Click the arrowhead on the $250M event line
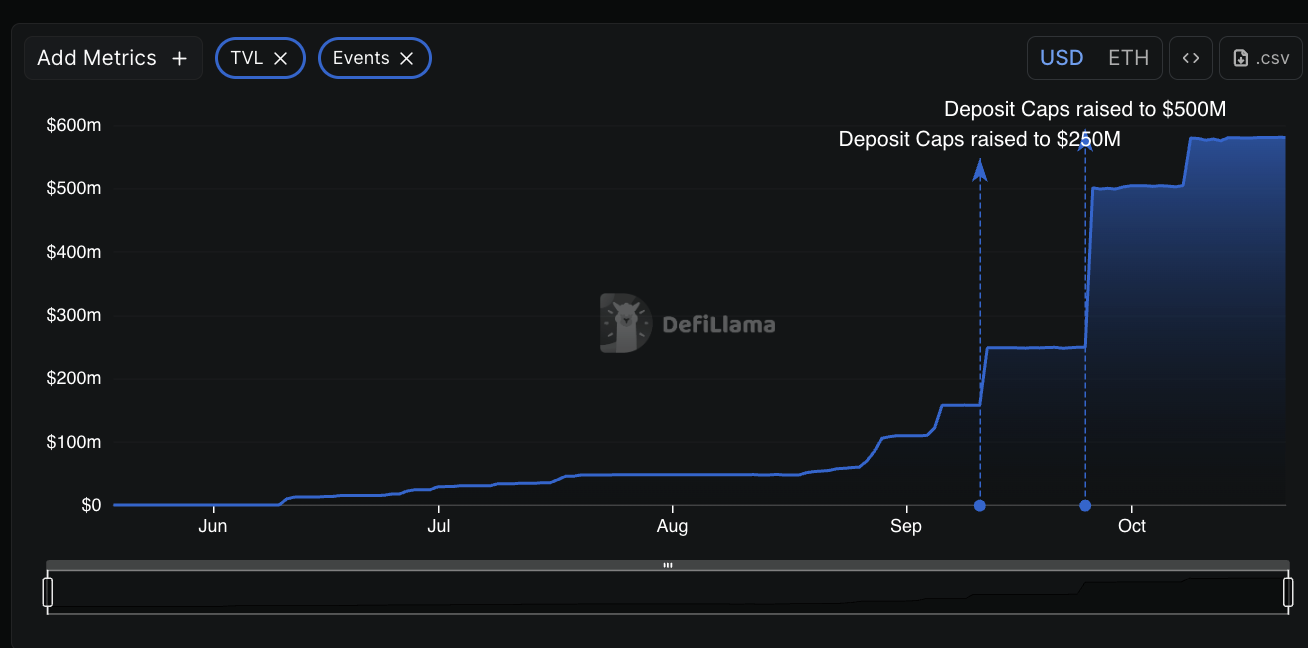 pyautogui.click(x=980, y=170)
